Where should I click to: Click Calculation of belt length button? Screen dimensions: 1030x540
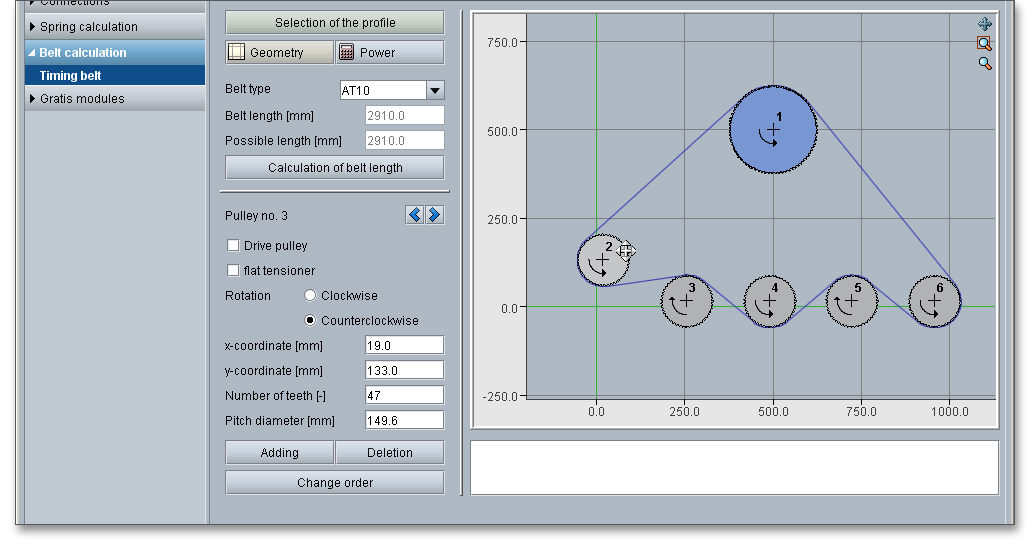(x=335, y=168)
